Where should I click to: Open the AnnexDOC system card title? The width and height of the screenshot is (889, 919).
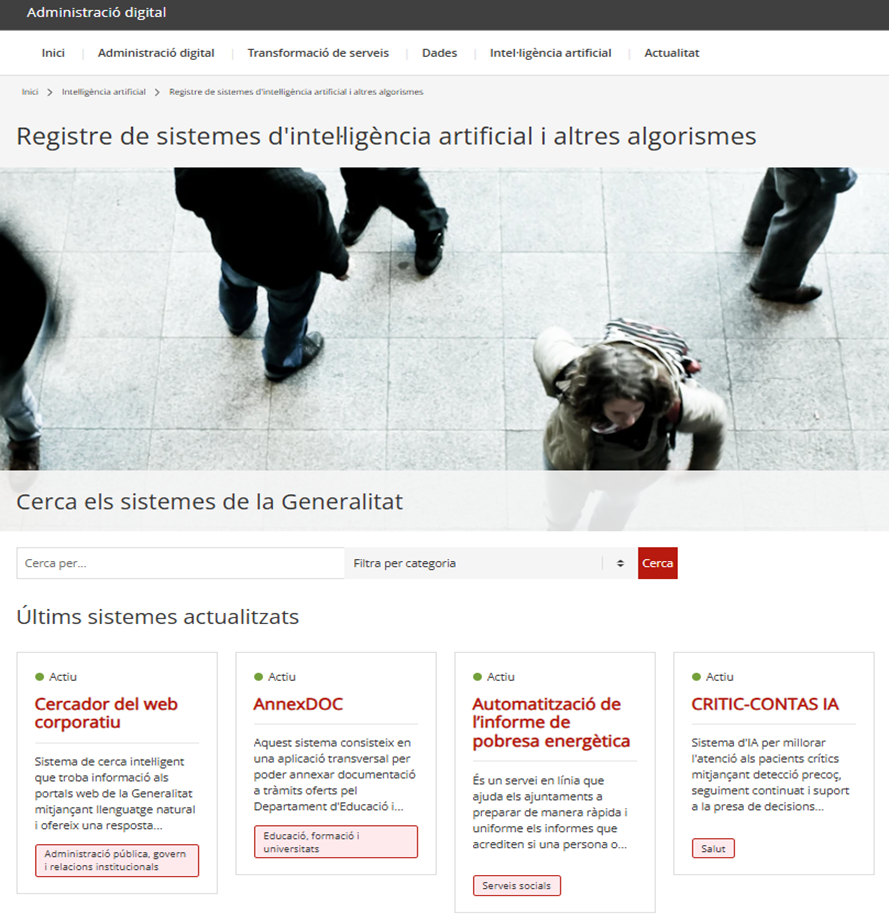(x=298, y=704)
